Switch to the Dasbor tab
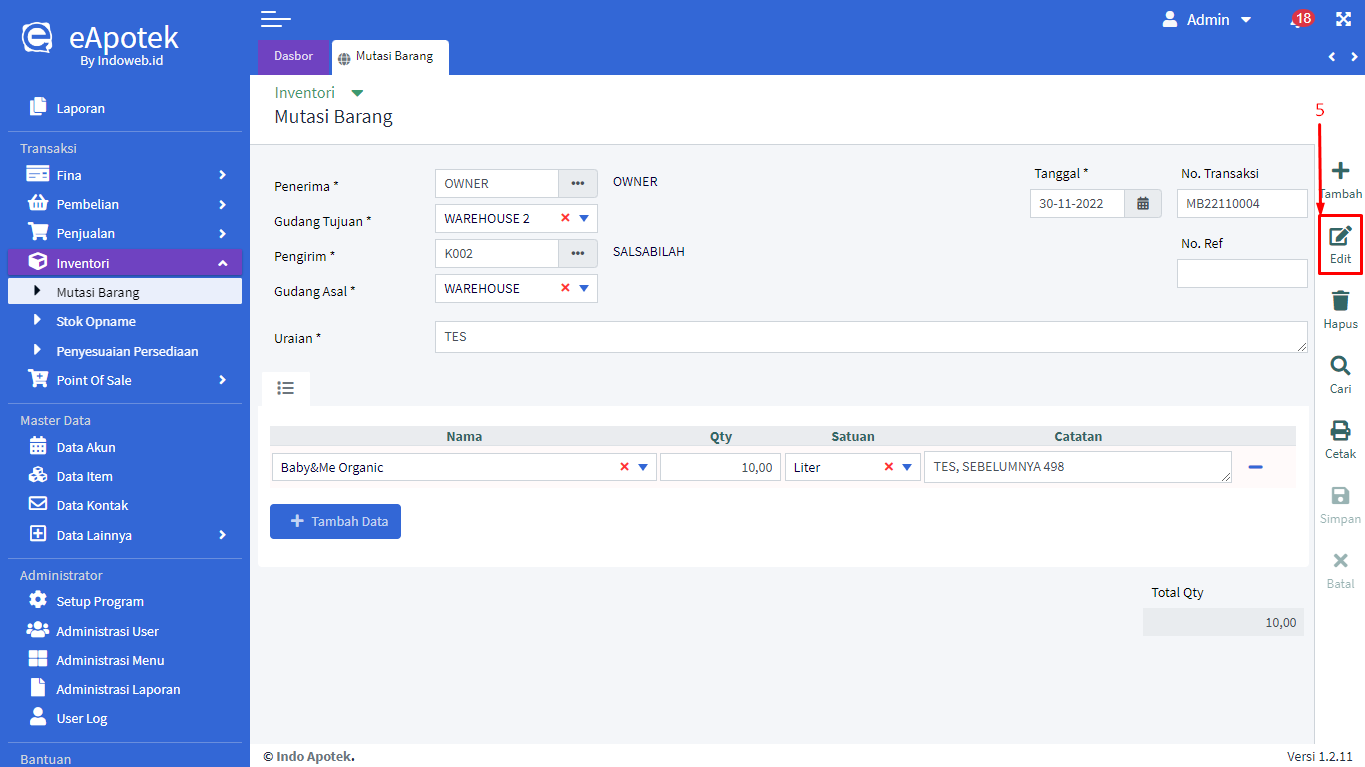Screen dimensions: 1365x767 point(293,57)
